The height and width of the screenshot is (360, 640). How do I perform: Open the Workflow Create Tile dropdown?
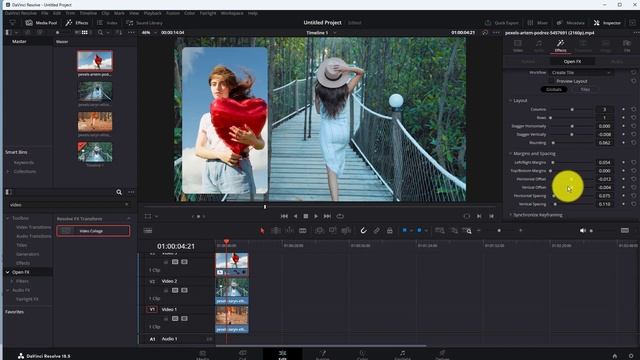[581, 73]
